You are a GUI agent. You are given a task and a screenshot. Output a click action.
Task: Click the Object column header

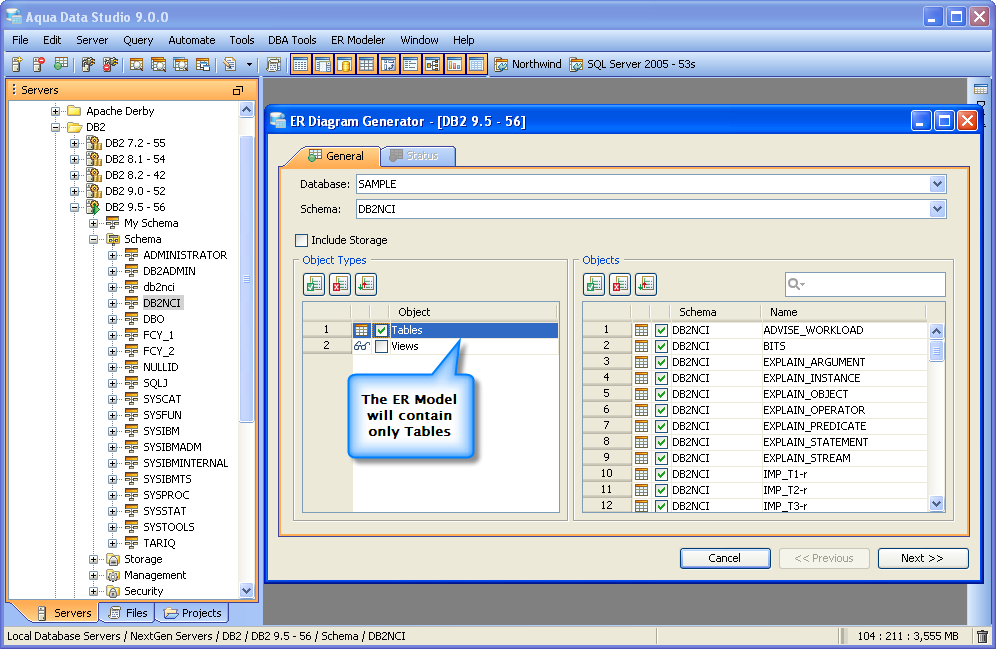coord(473,312)
